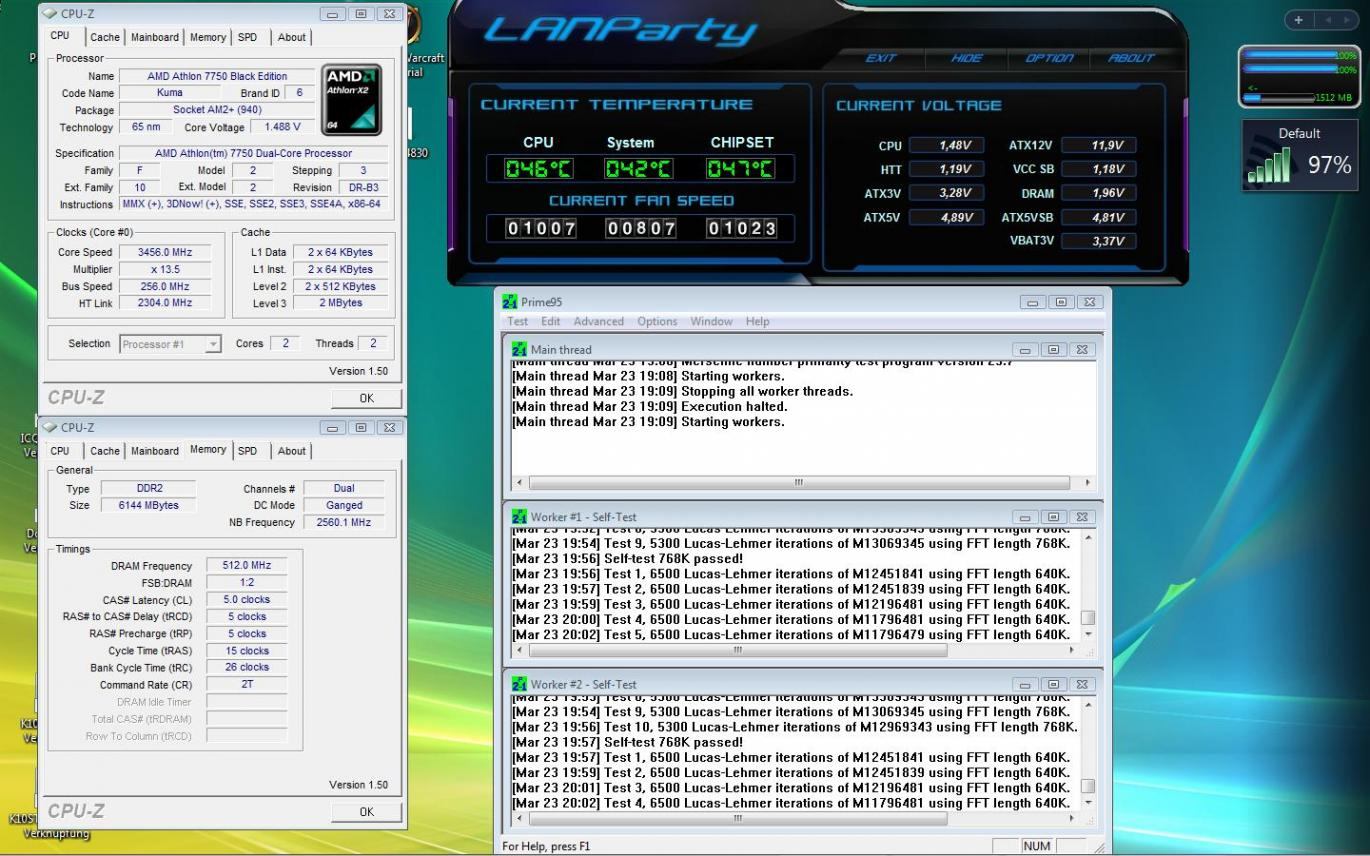This screenshot has width=1370, height=856.
Task: Click OK in the CPU-Z processor window
Action: point(366,398)
